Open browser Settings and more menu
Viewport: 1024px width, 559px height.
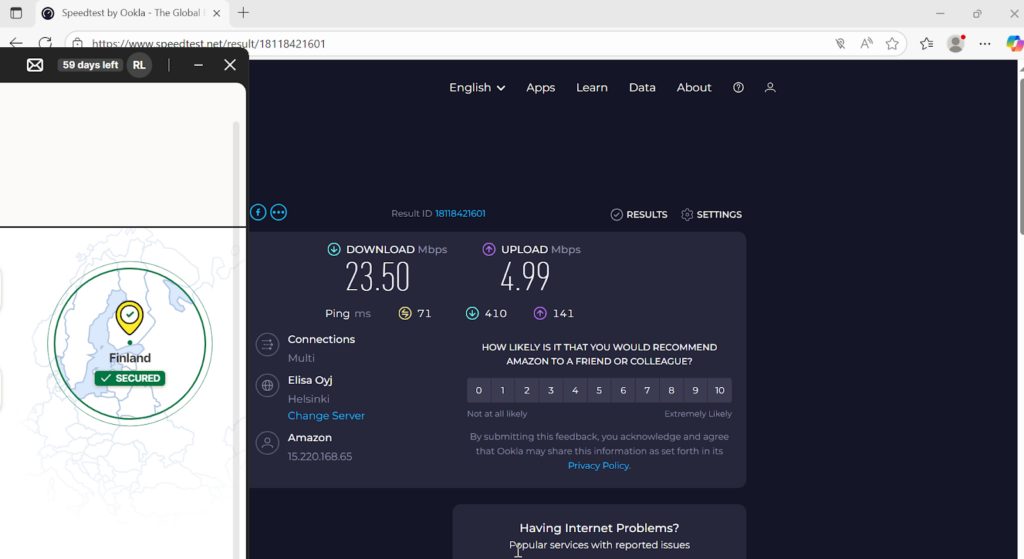coord(985,44)
